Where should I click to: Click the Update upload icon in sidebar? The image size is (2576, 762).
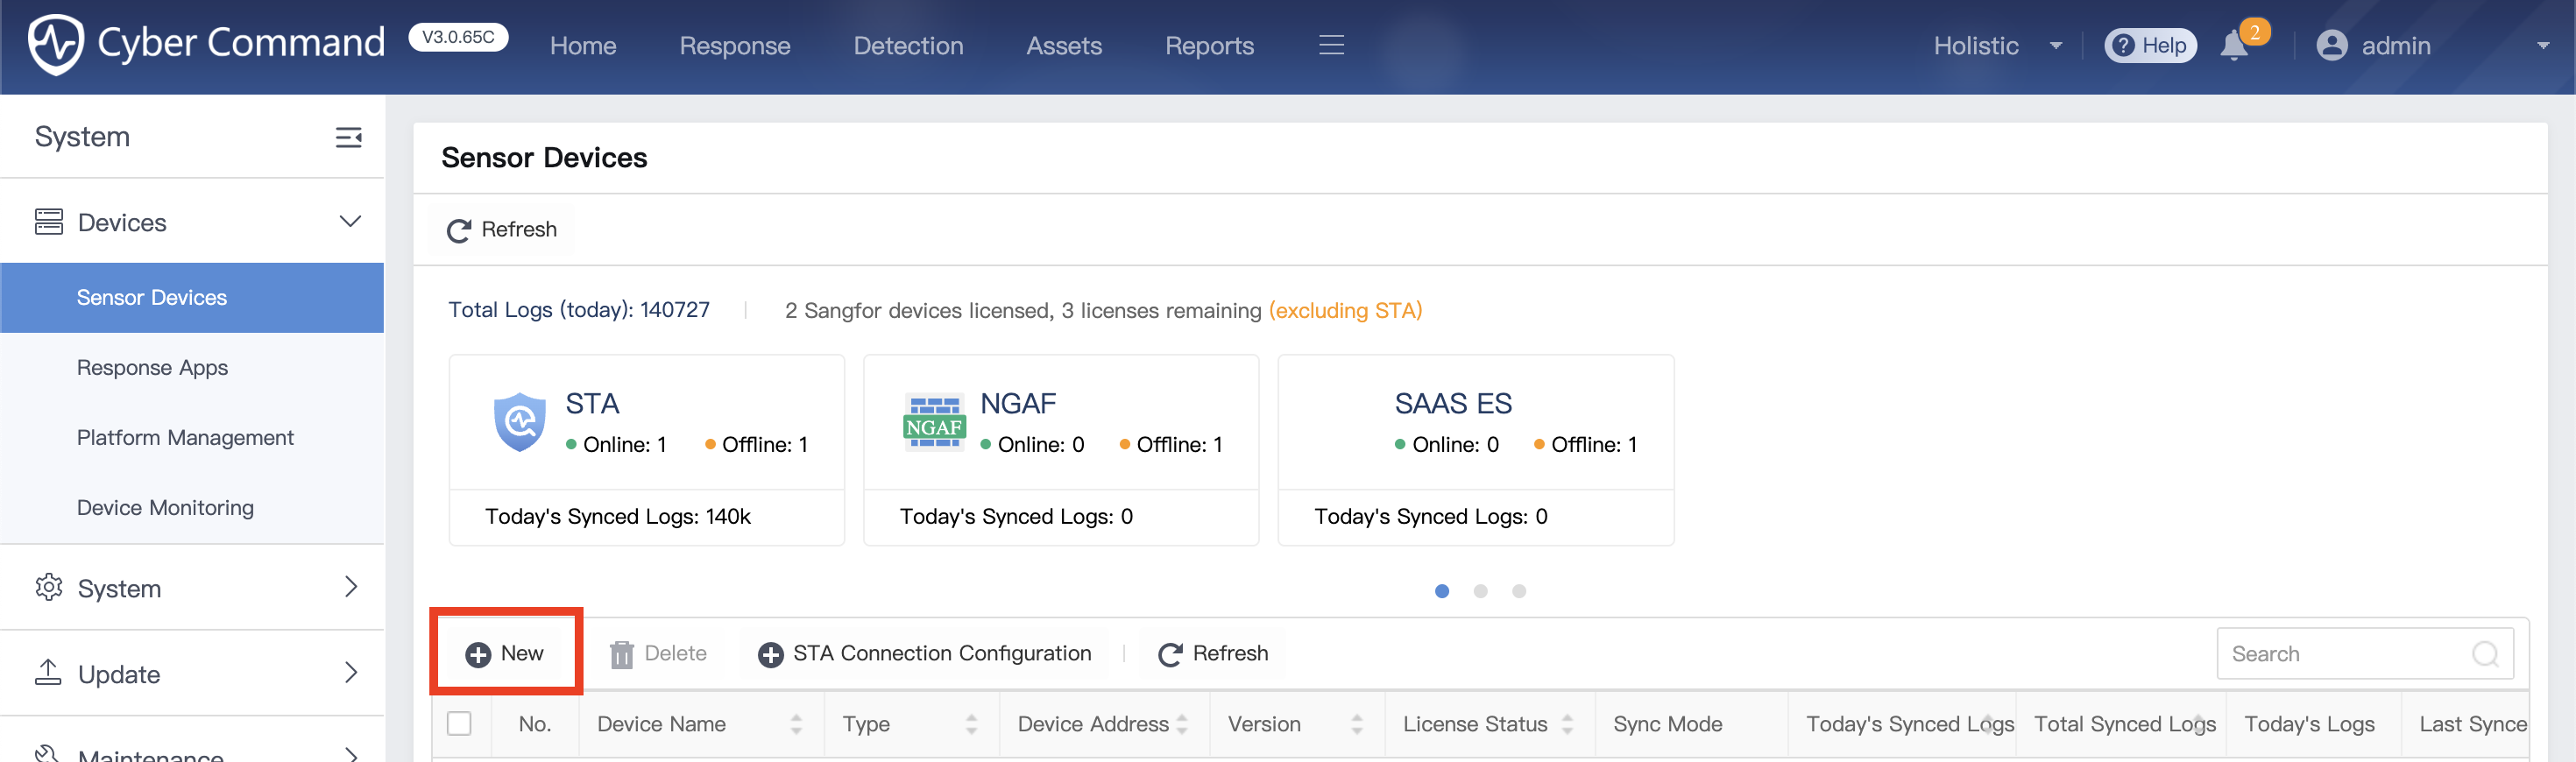click(48, 673)
